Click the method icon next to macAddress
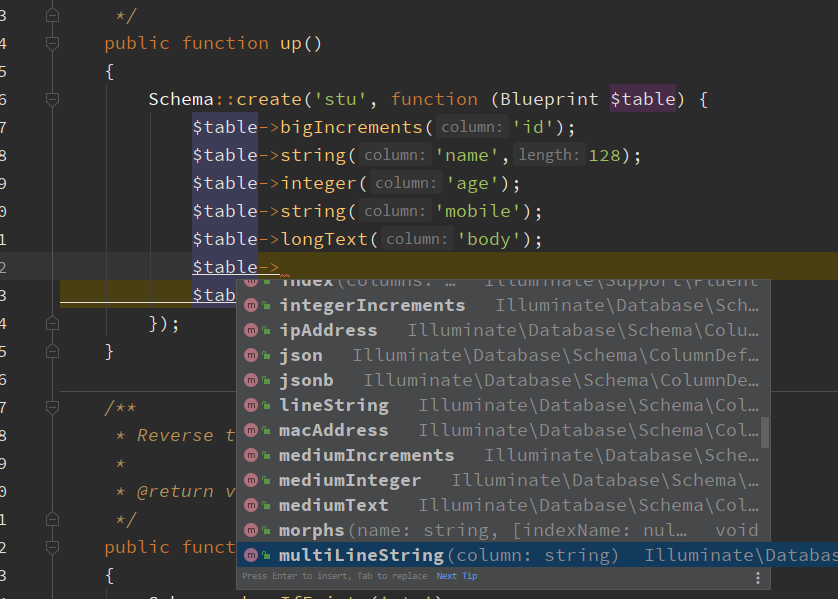Screen dimensions: 838x599 tap(252, 430)
